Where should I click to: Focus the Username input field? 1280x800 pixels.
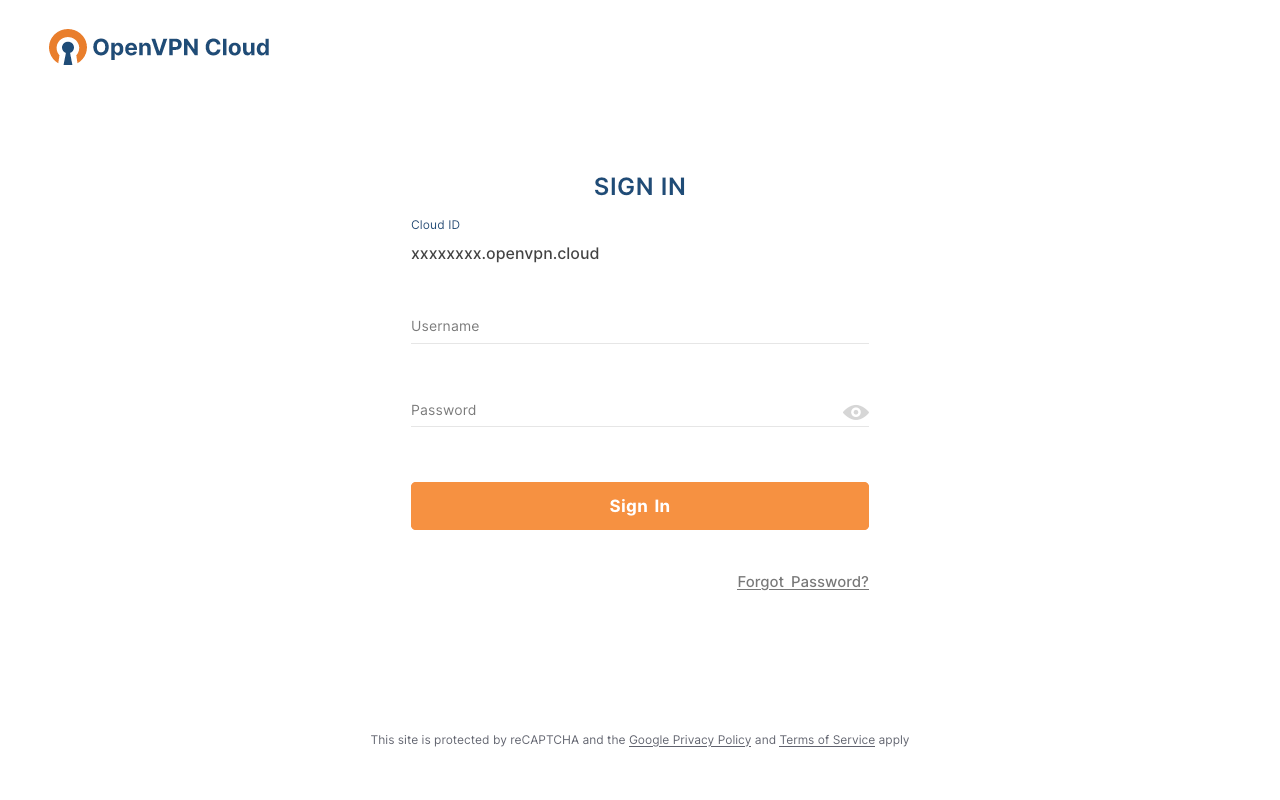click(x=640, y=326)
